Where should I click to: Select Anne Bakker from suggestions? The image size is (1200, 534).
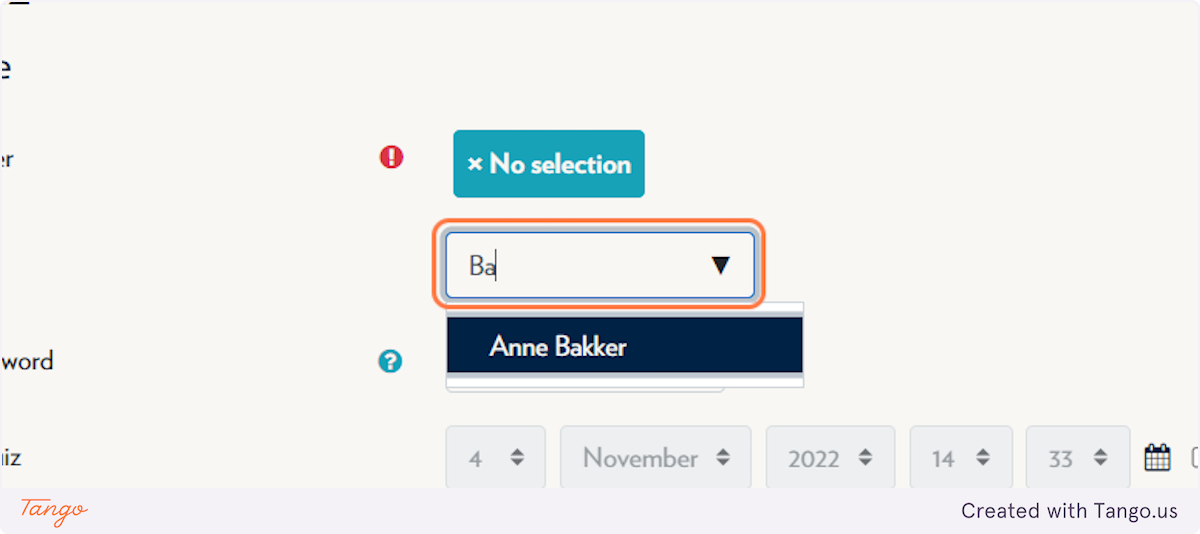[x=625, y=346]
